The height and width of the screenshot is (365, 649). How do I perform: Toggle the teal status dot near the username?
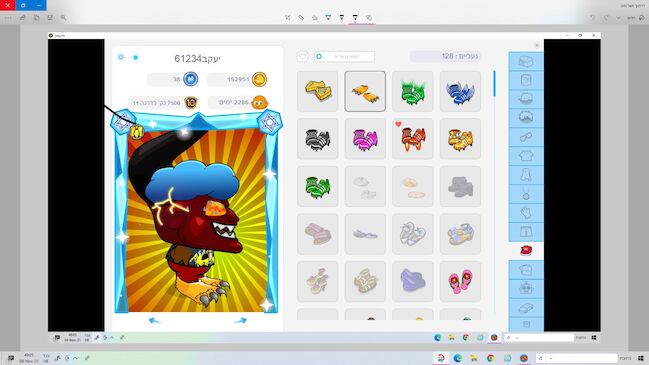(x=136, y=58)
